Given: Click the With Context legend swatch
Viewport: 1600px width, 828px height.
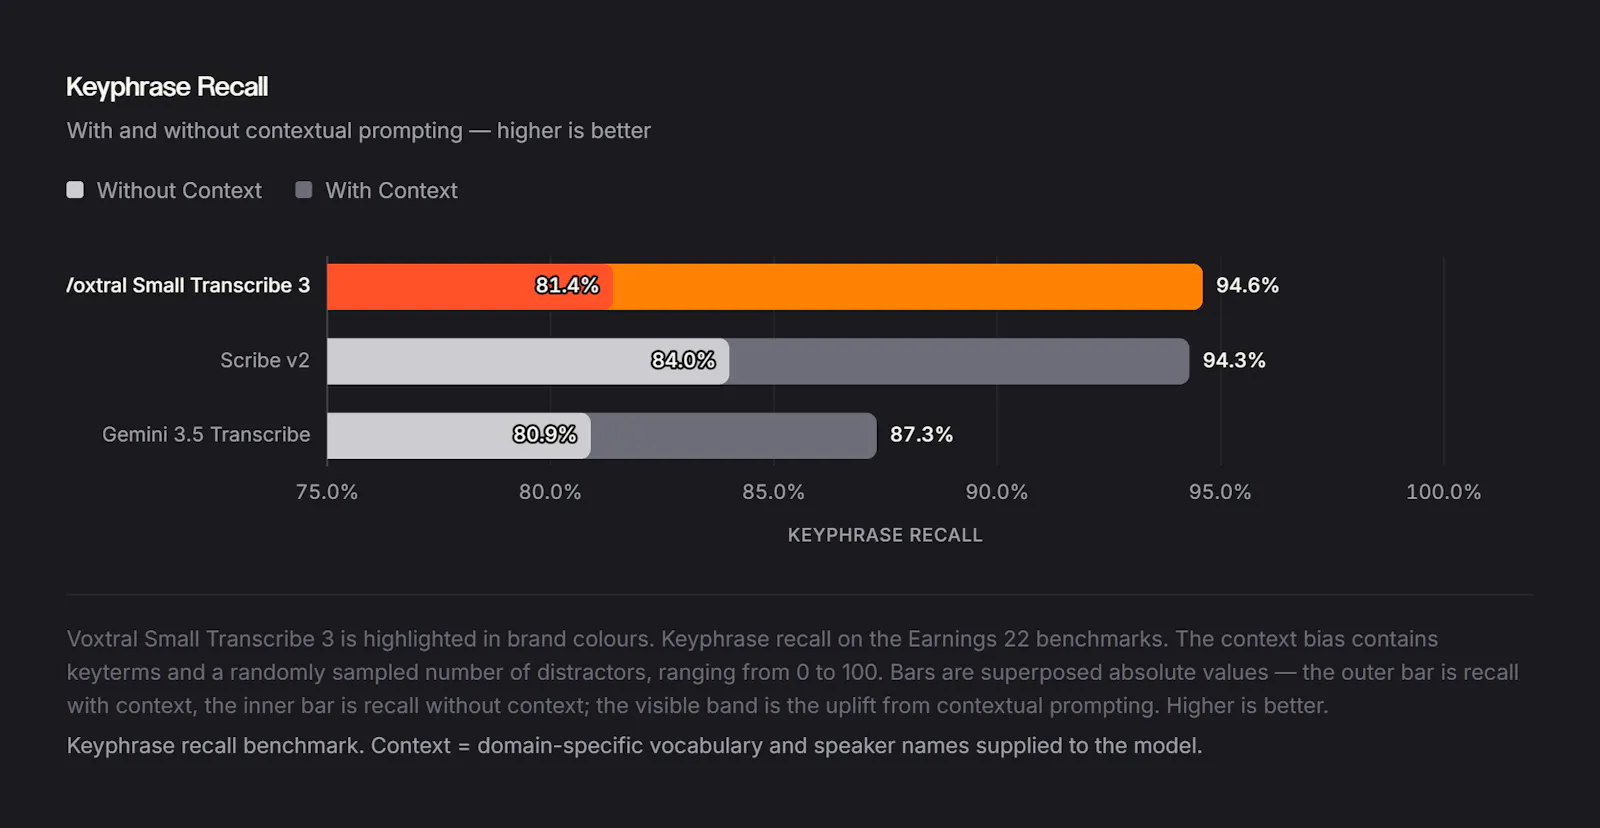Looking at the screenshot, I should point(304,190).
